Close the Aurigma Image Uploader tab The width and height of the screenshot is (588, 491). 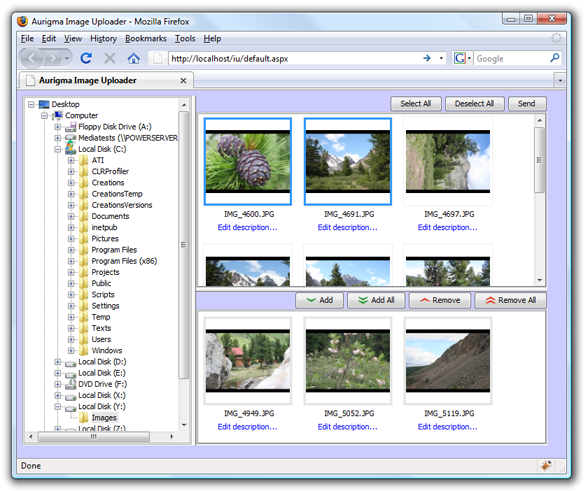coord(183,81)
